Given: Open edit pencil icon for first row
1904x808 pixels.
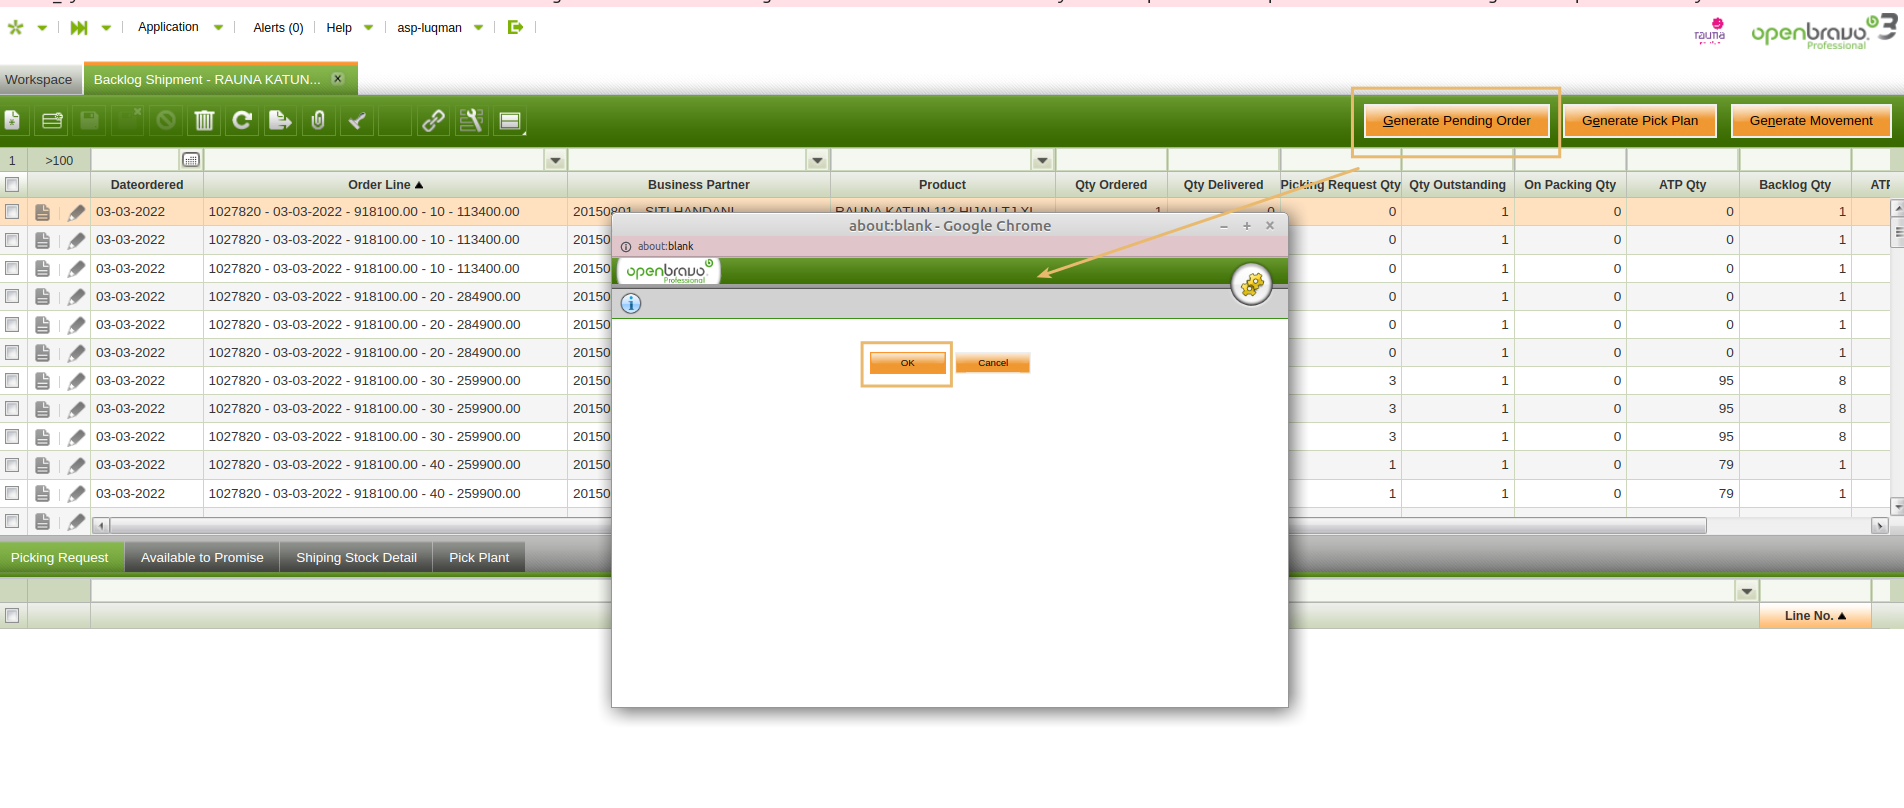Looking at the screenshot, I should tap(77, 212).
